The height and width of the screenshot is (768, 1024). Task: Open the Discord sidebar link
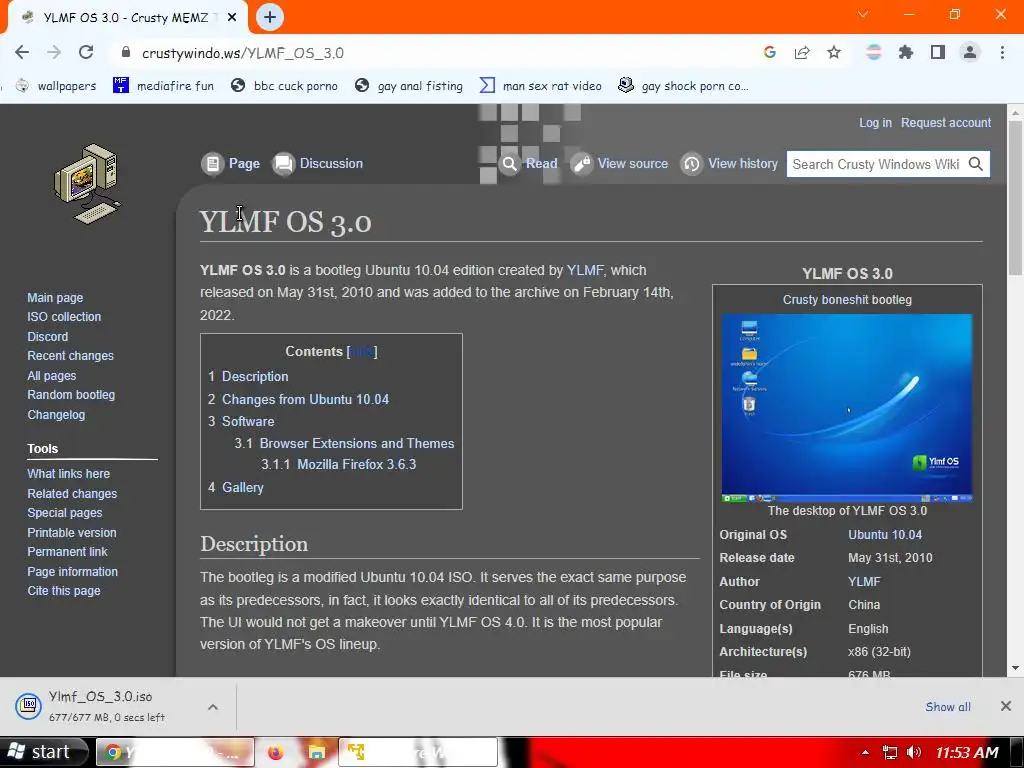48,336
